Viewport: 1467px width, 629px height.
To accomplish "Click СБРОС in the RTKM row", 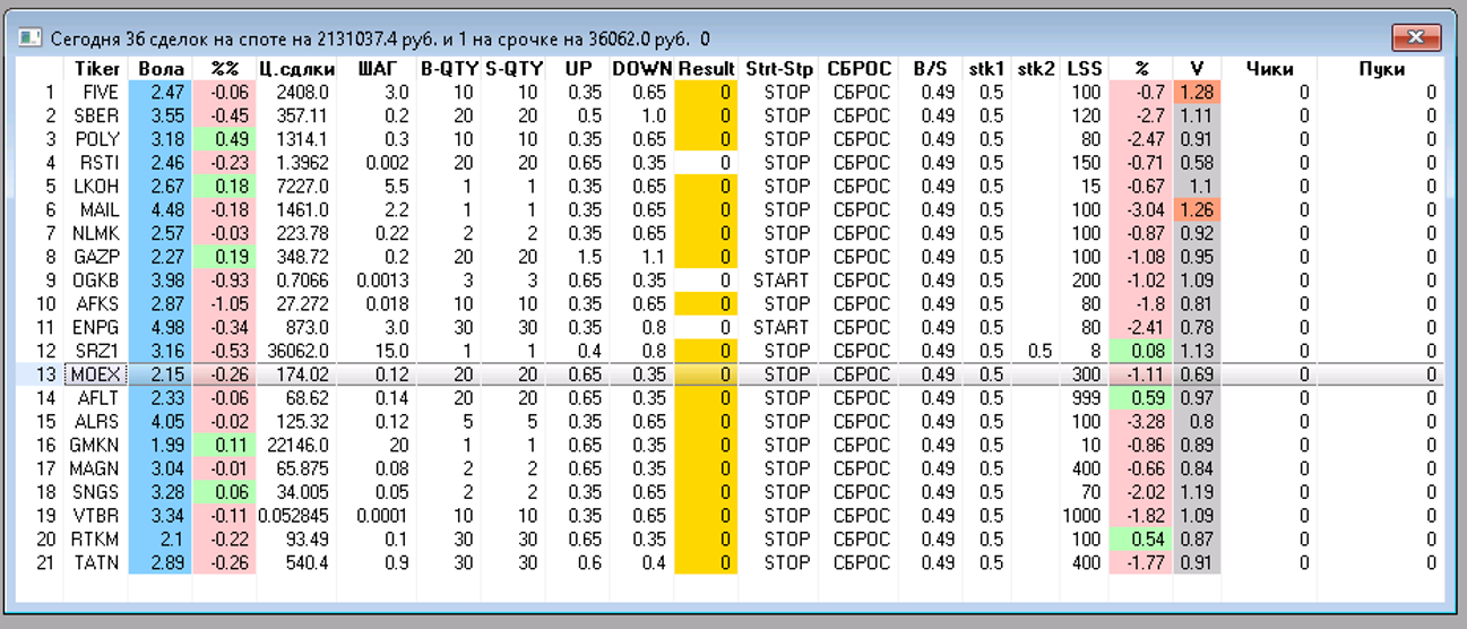I will click(861, 538).
